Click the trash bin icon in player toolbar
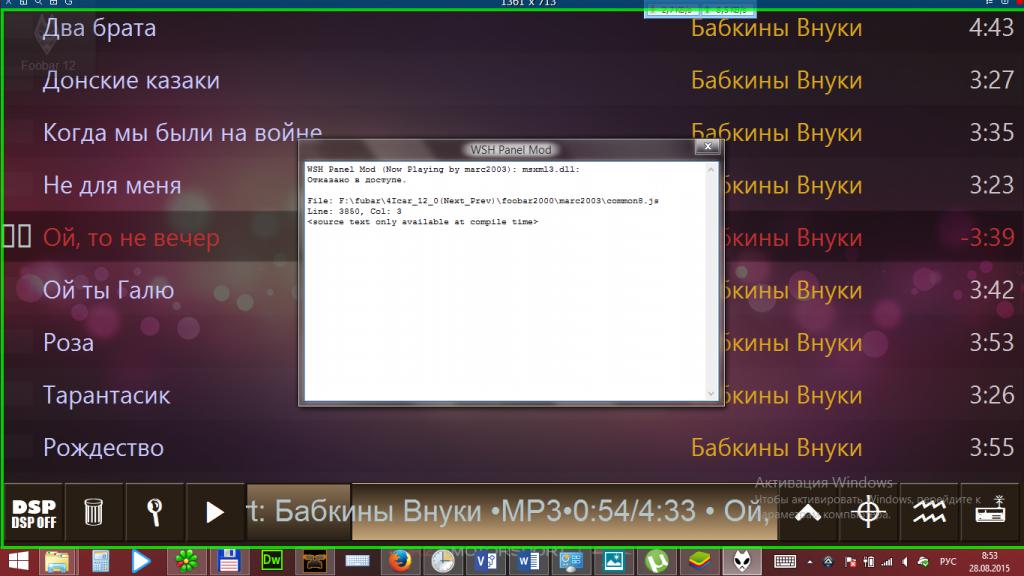The height and width of the screenshot is (576, 1024). (93, 513)
